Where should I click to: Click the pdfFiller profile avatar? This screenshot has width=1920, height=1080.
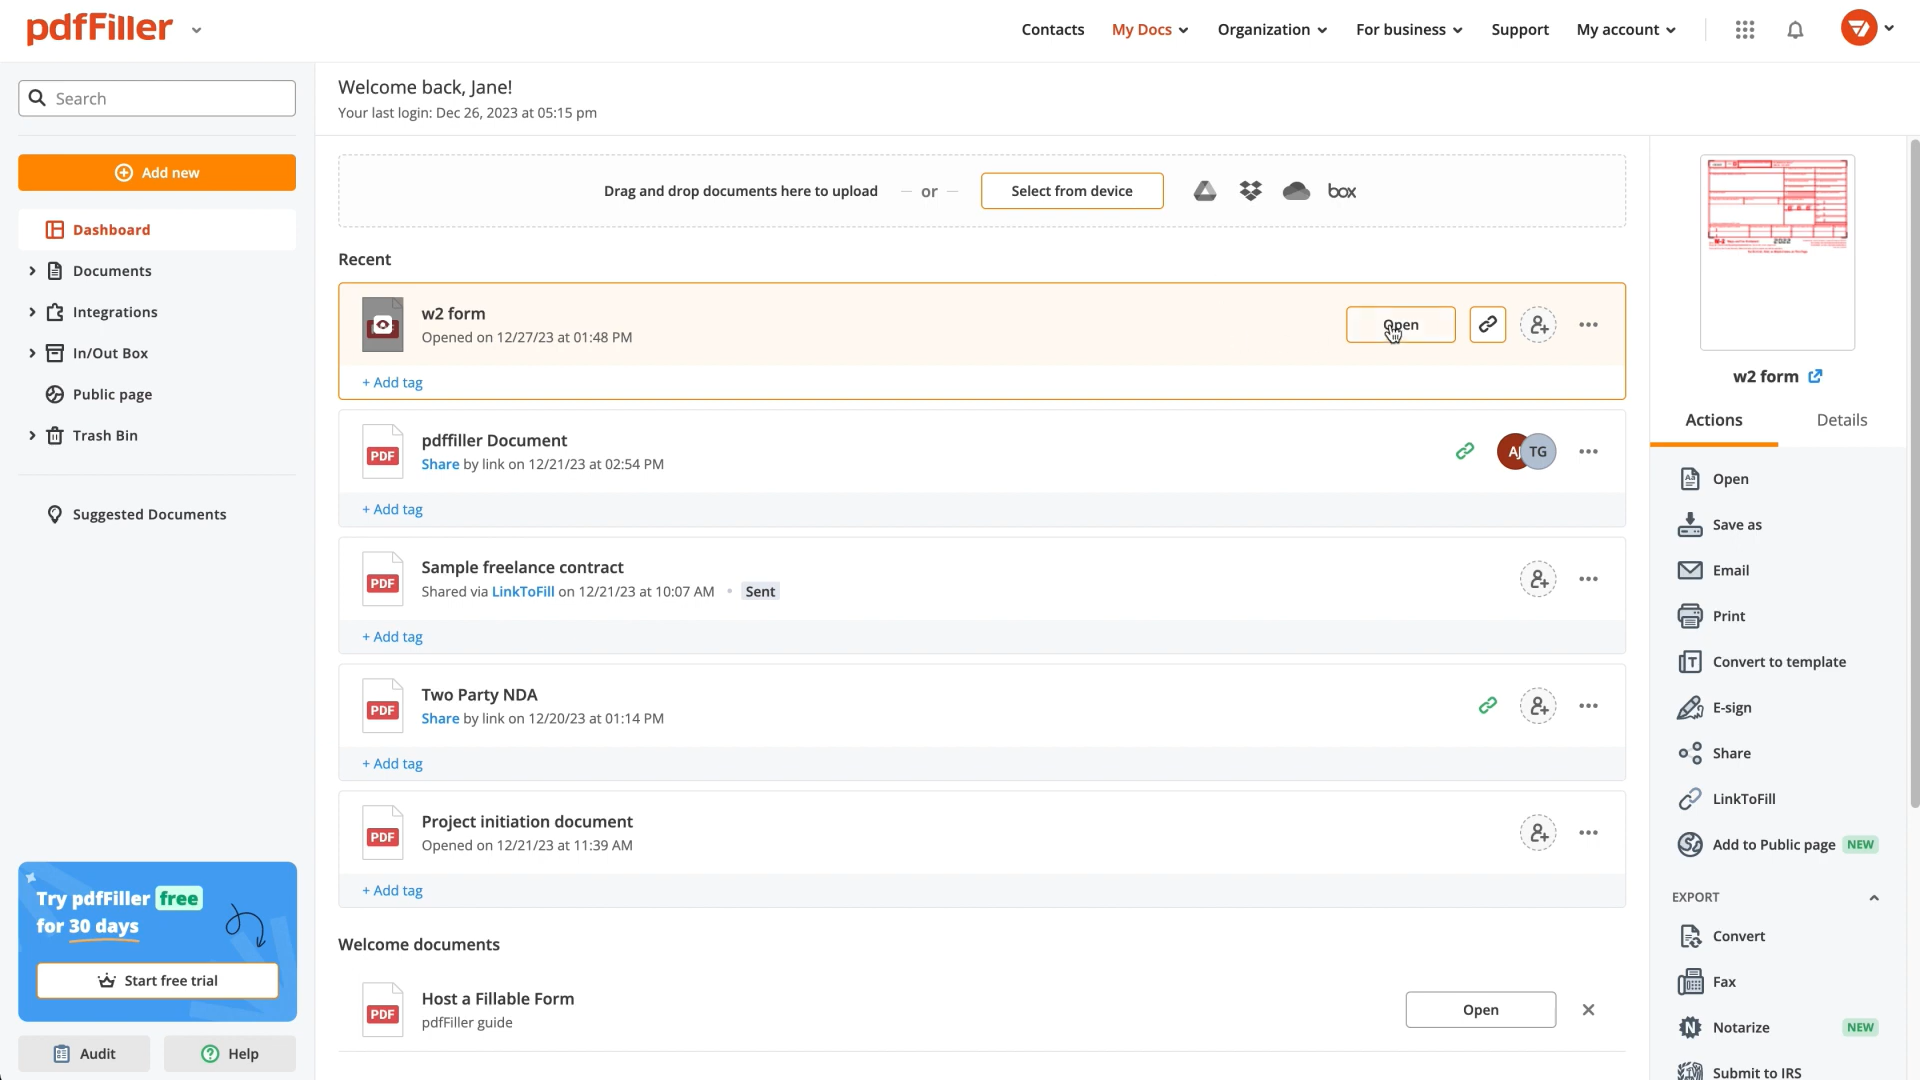[1859, 28]
